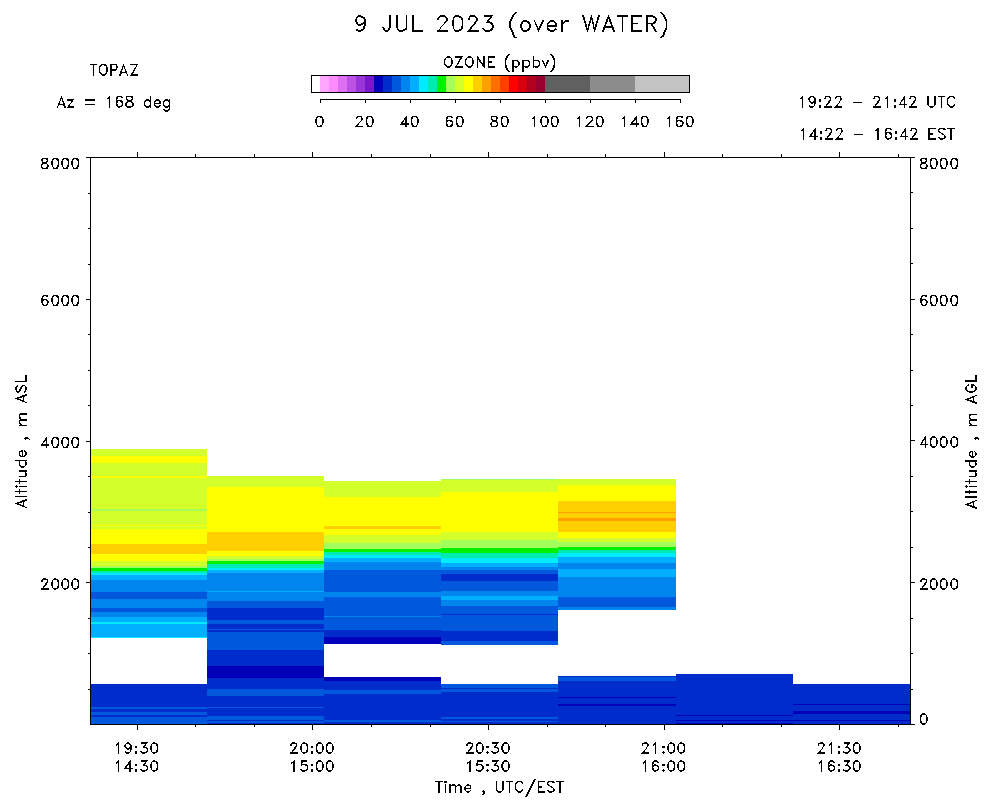
Task: Click the chart title '9 JUL 2023 (over WATER)'
Action: (x=511, y=25)
